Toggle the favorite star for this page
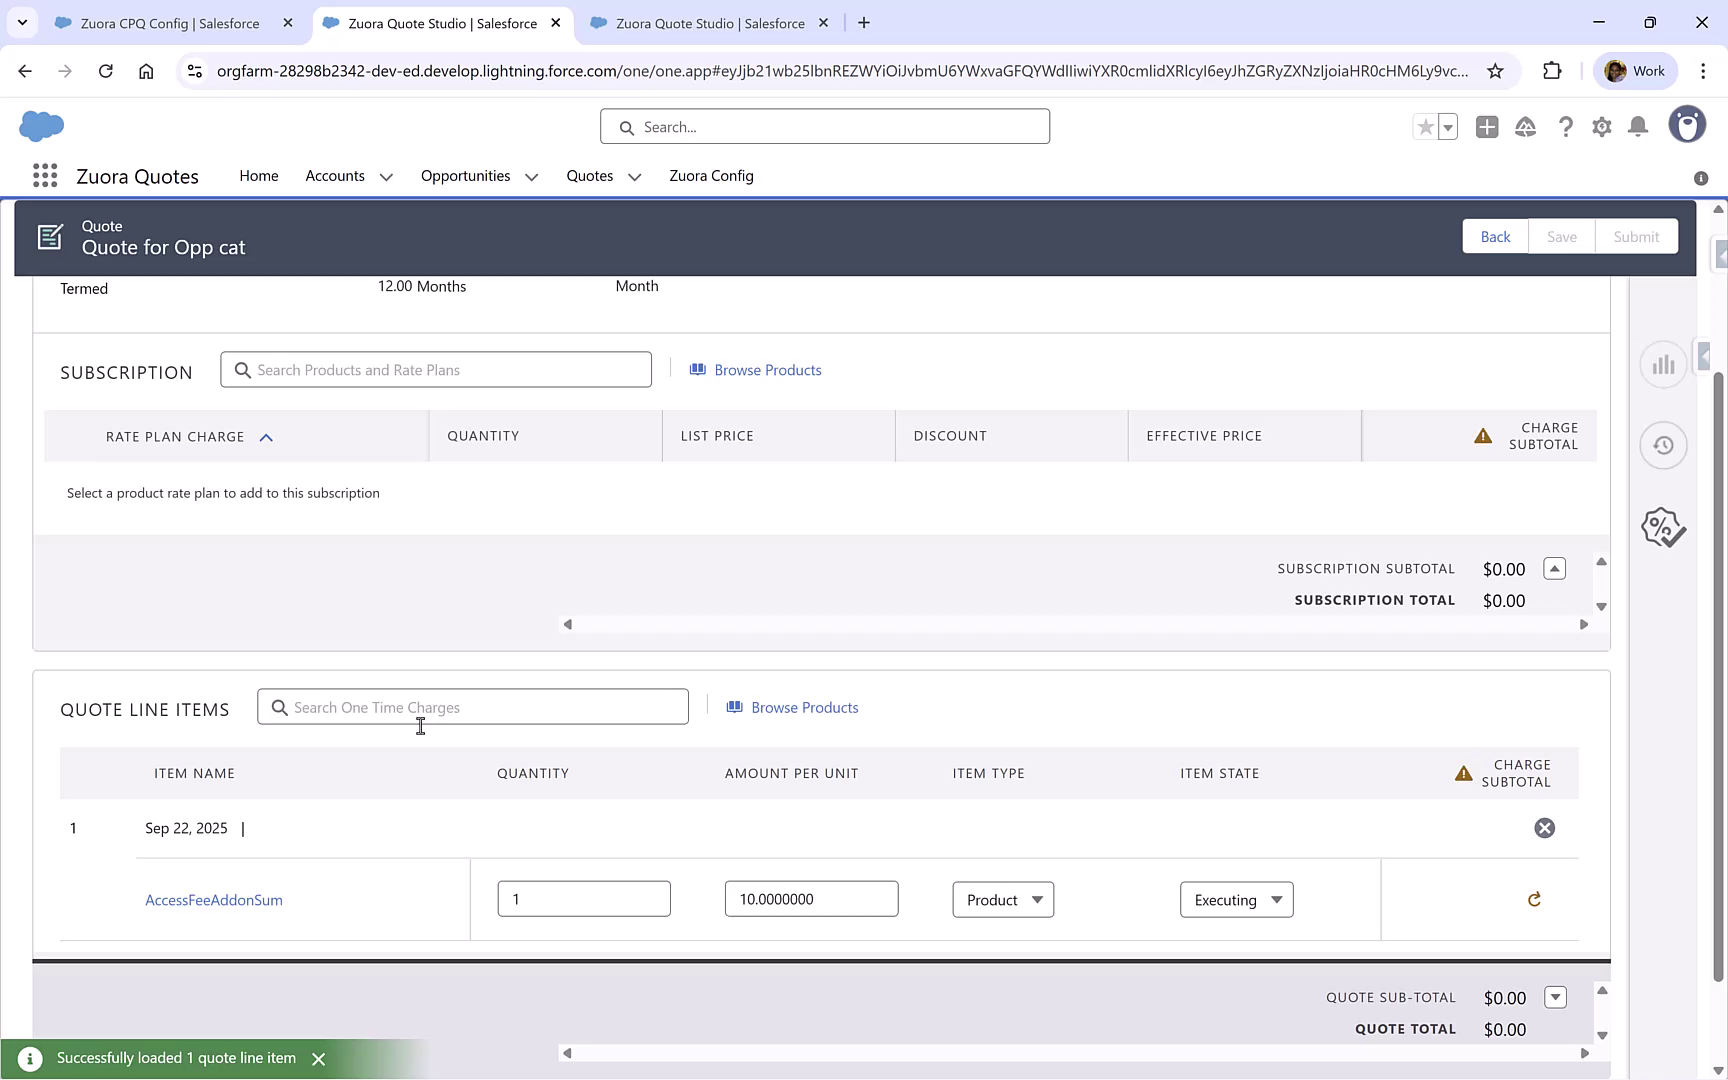The width and height of the screenshot is (1728, 1080). tap(1424, 127)
